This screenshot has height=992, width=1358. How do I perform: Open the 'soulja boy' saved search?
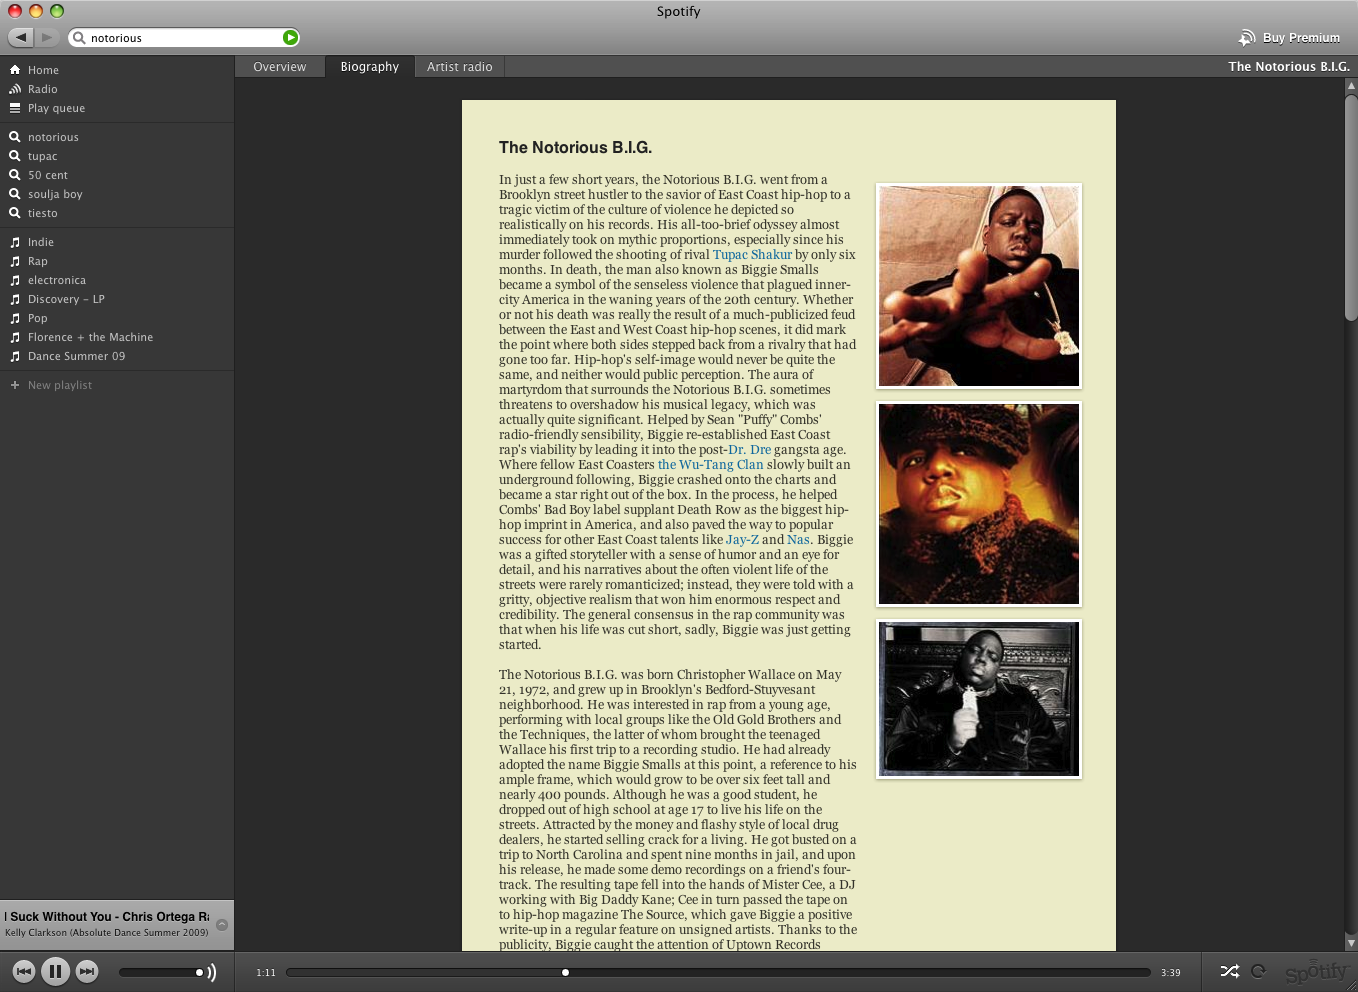(117, 194)
